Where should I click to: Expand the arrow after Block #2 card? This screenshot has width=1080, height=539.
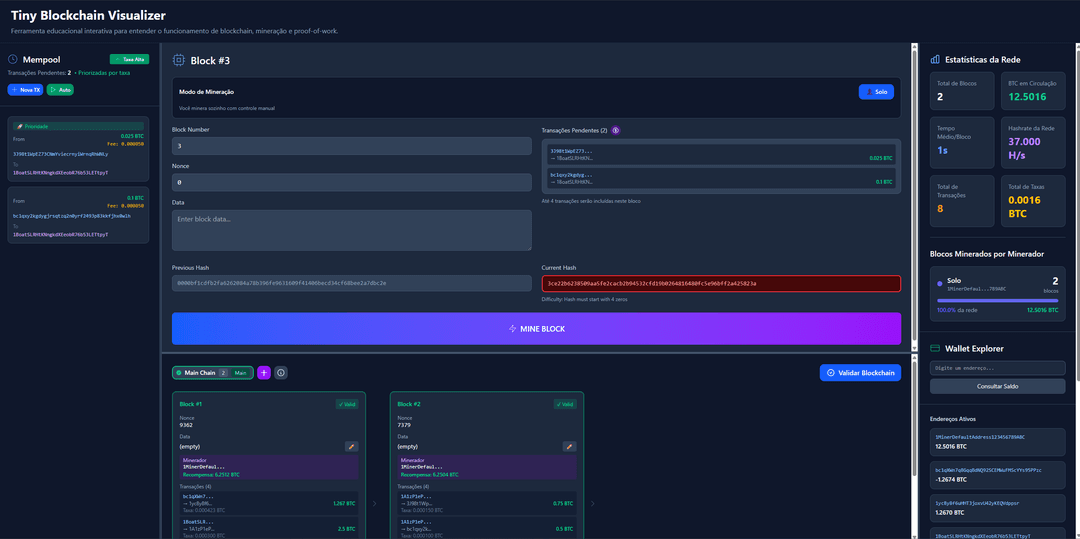pos(593,503)
